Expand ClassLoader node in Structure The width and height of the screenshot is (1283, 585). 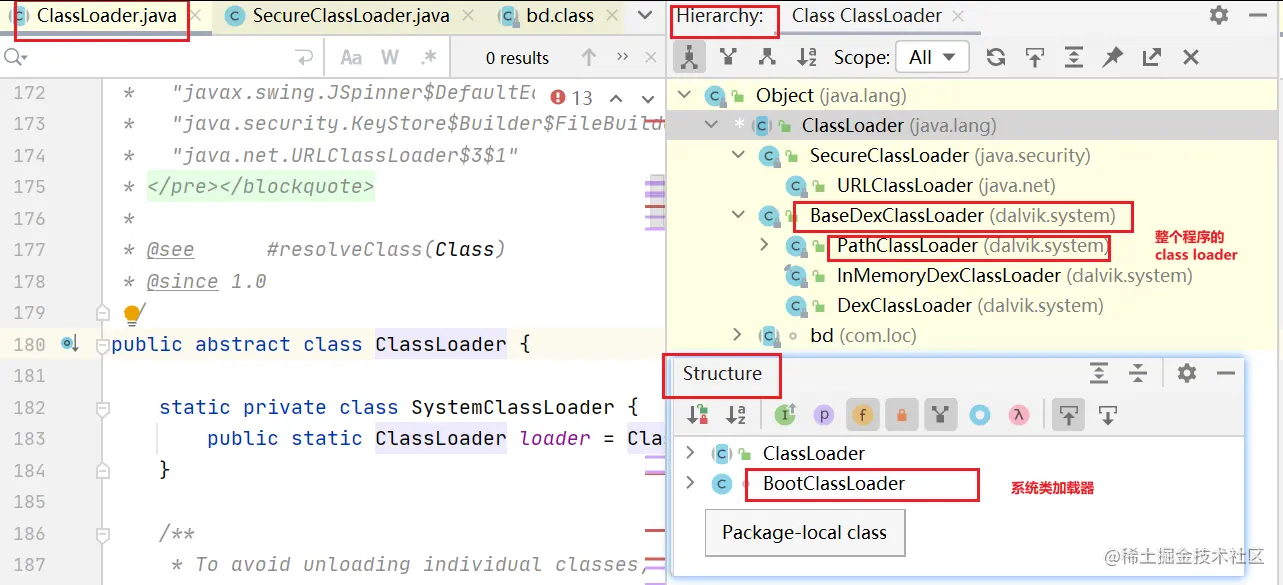pos(689,453)
